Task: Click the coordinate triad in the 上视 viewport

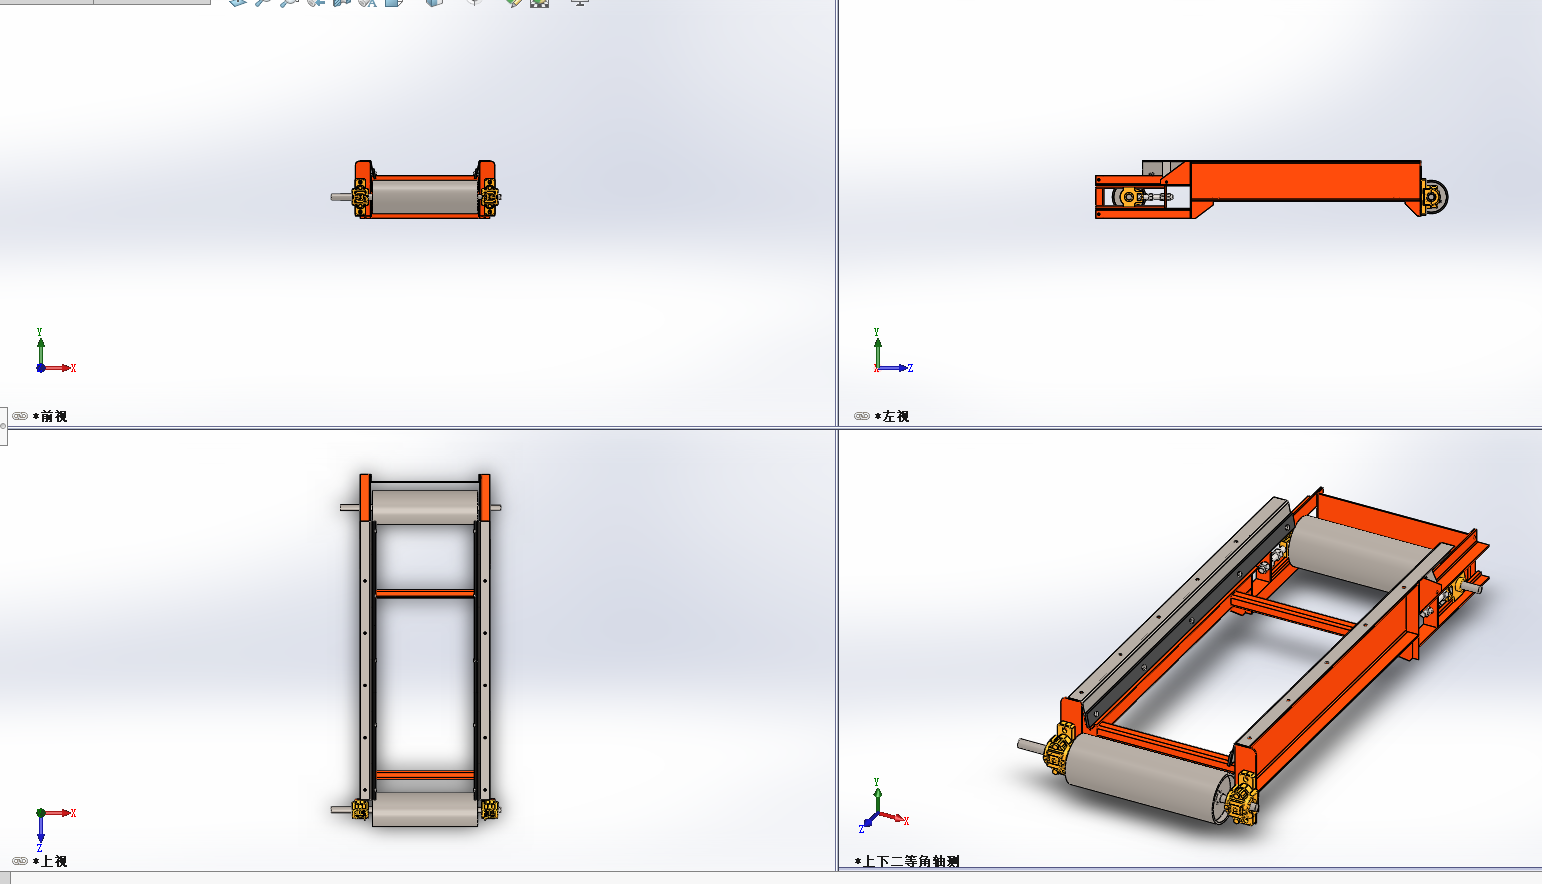Action: click(55, 827)
